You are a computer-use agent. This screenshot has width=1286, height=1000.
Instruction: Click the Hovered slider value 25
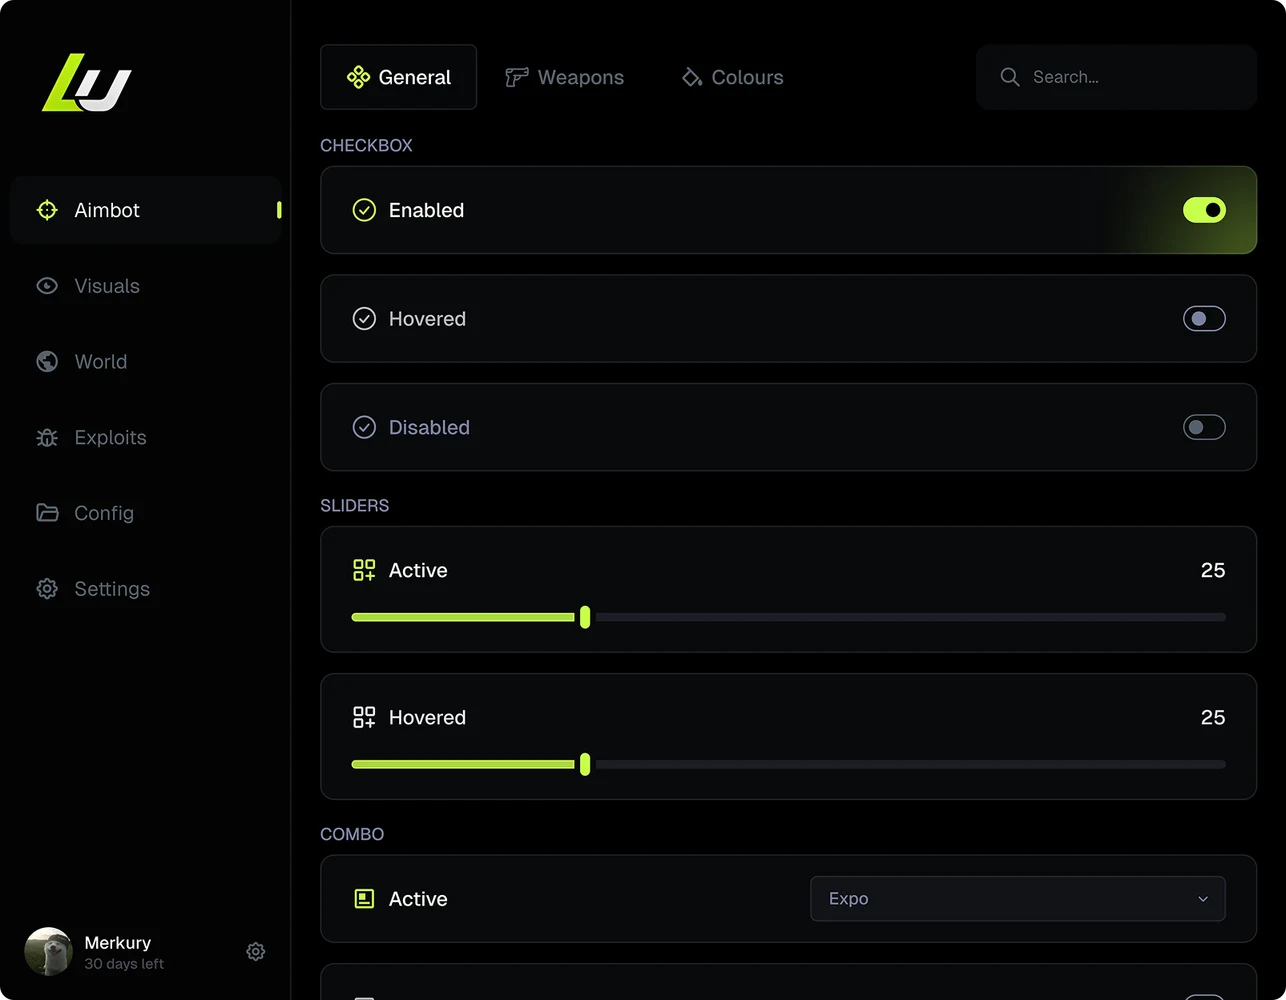[x=1213, y=717]
